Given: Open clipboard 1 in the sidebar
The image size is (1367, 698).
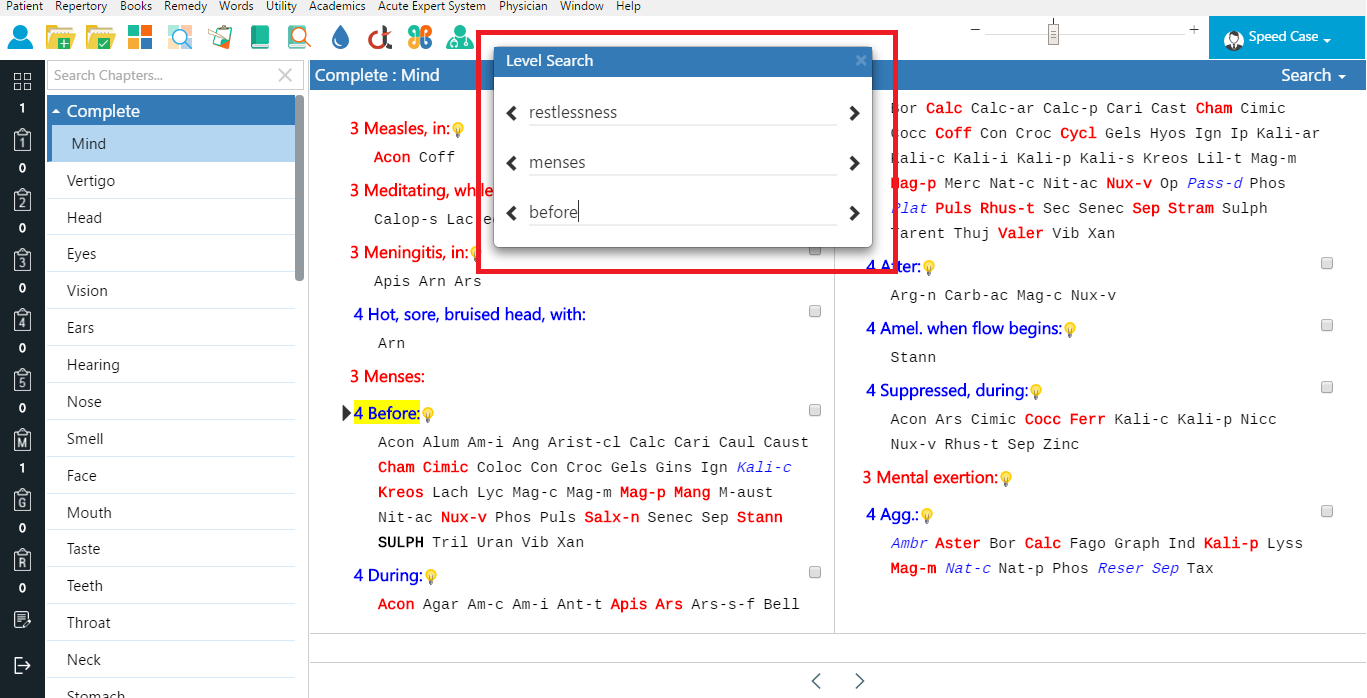Looking at the screenshot, I should point(22,140).
